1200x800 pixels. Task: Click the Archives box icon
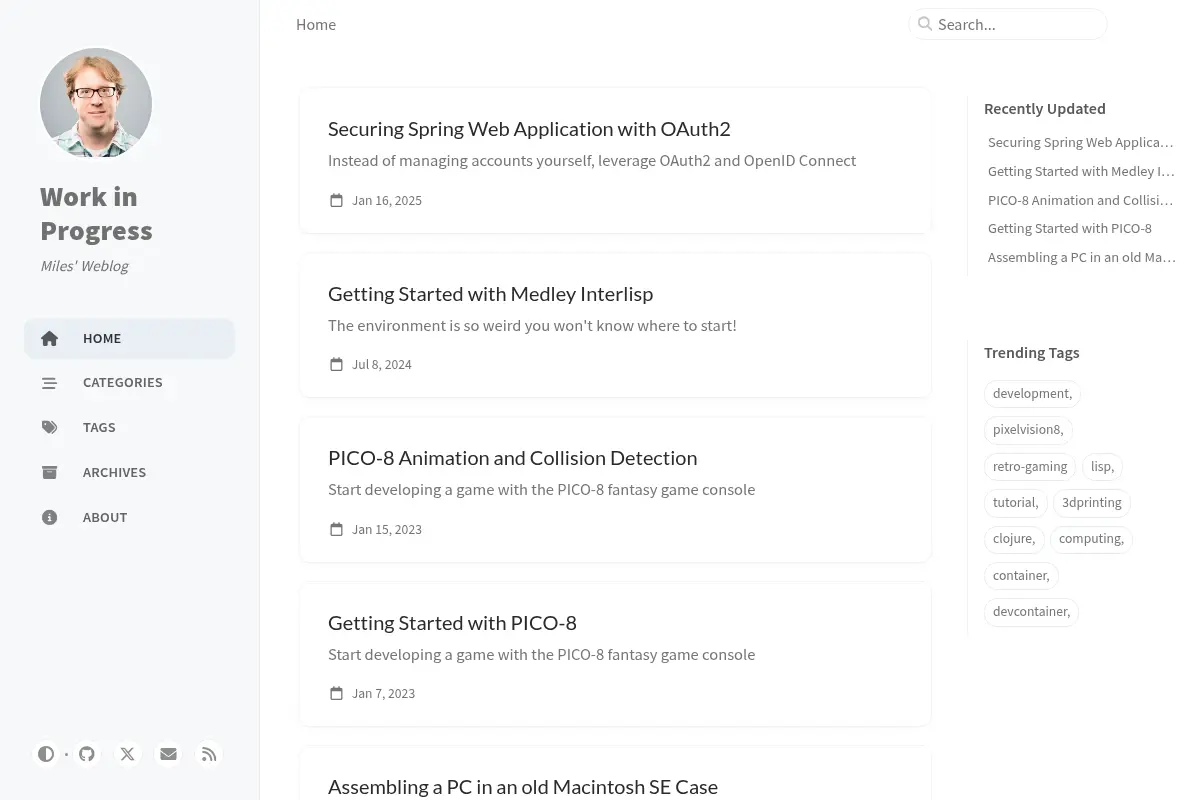point(49,472)
